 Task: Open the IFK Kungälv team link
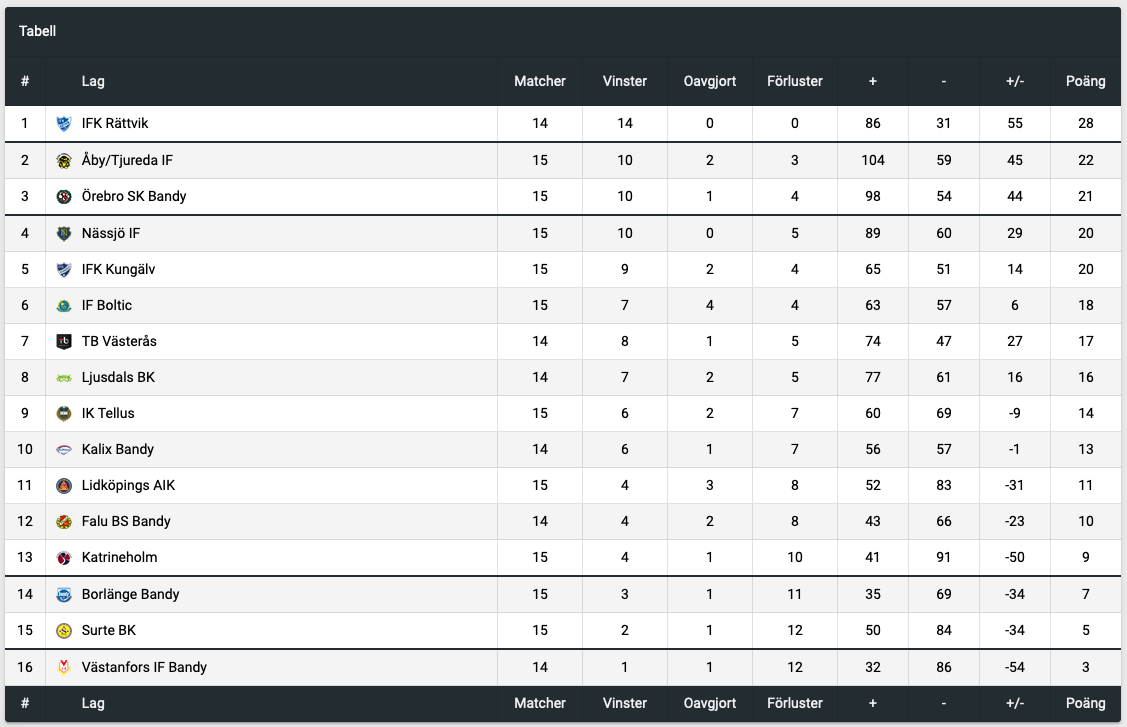click(119, 270)
